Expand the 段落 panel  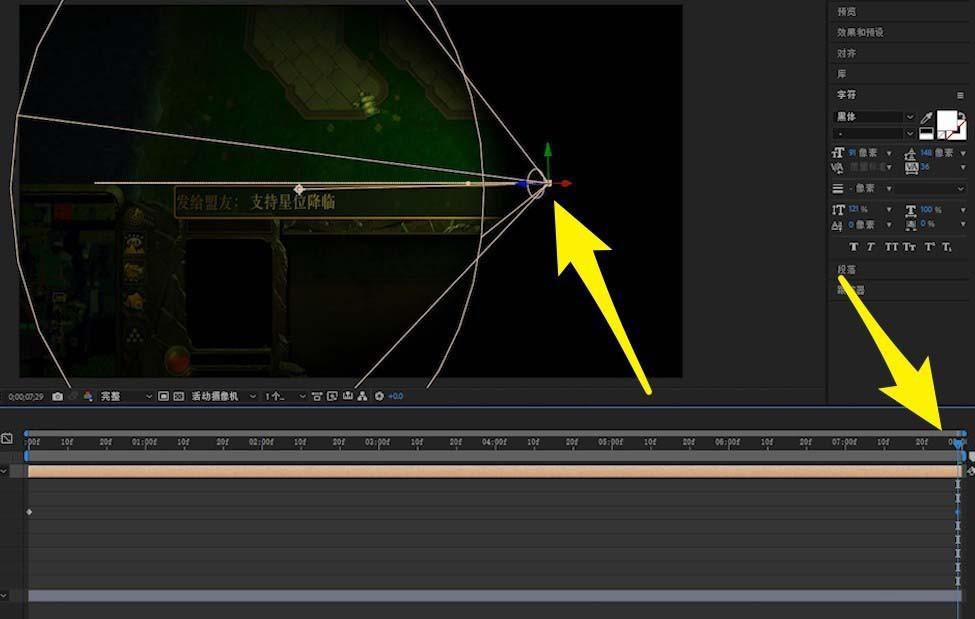[x=846, y=270]
